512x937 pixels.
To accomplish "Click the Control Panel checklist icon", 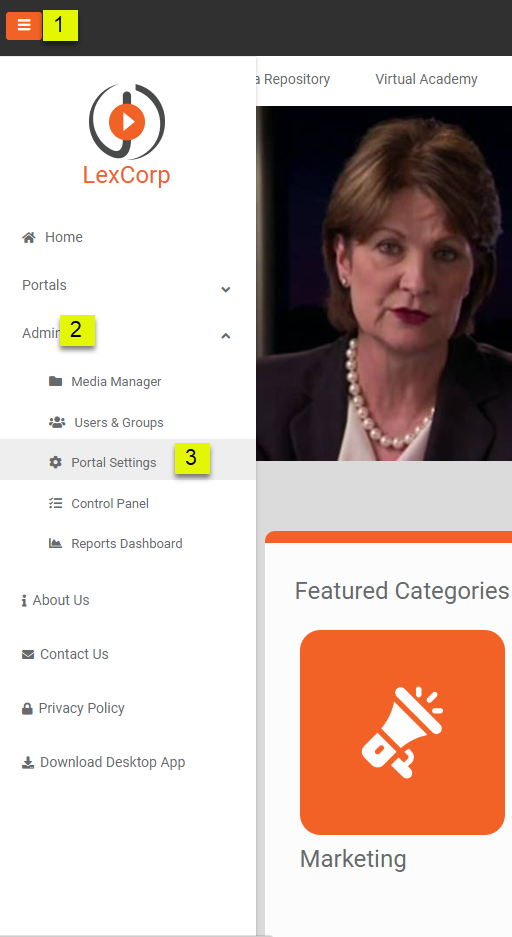I will (x=56, y=503).
